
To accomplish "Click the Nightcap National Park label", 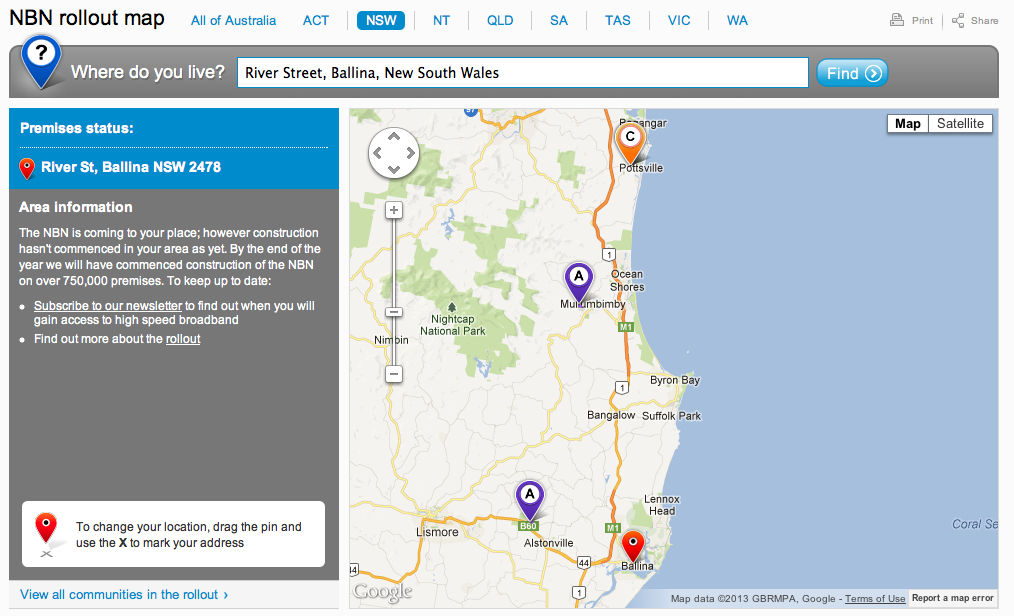I will point(453,325).
